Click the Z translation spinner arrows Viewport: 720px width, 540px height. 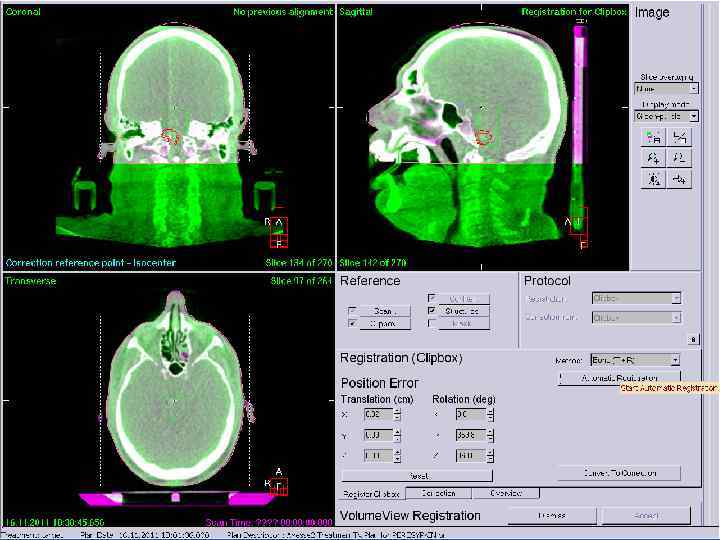[397, 455]
